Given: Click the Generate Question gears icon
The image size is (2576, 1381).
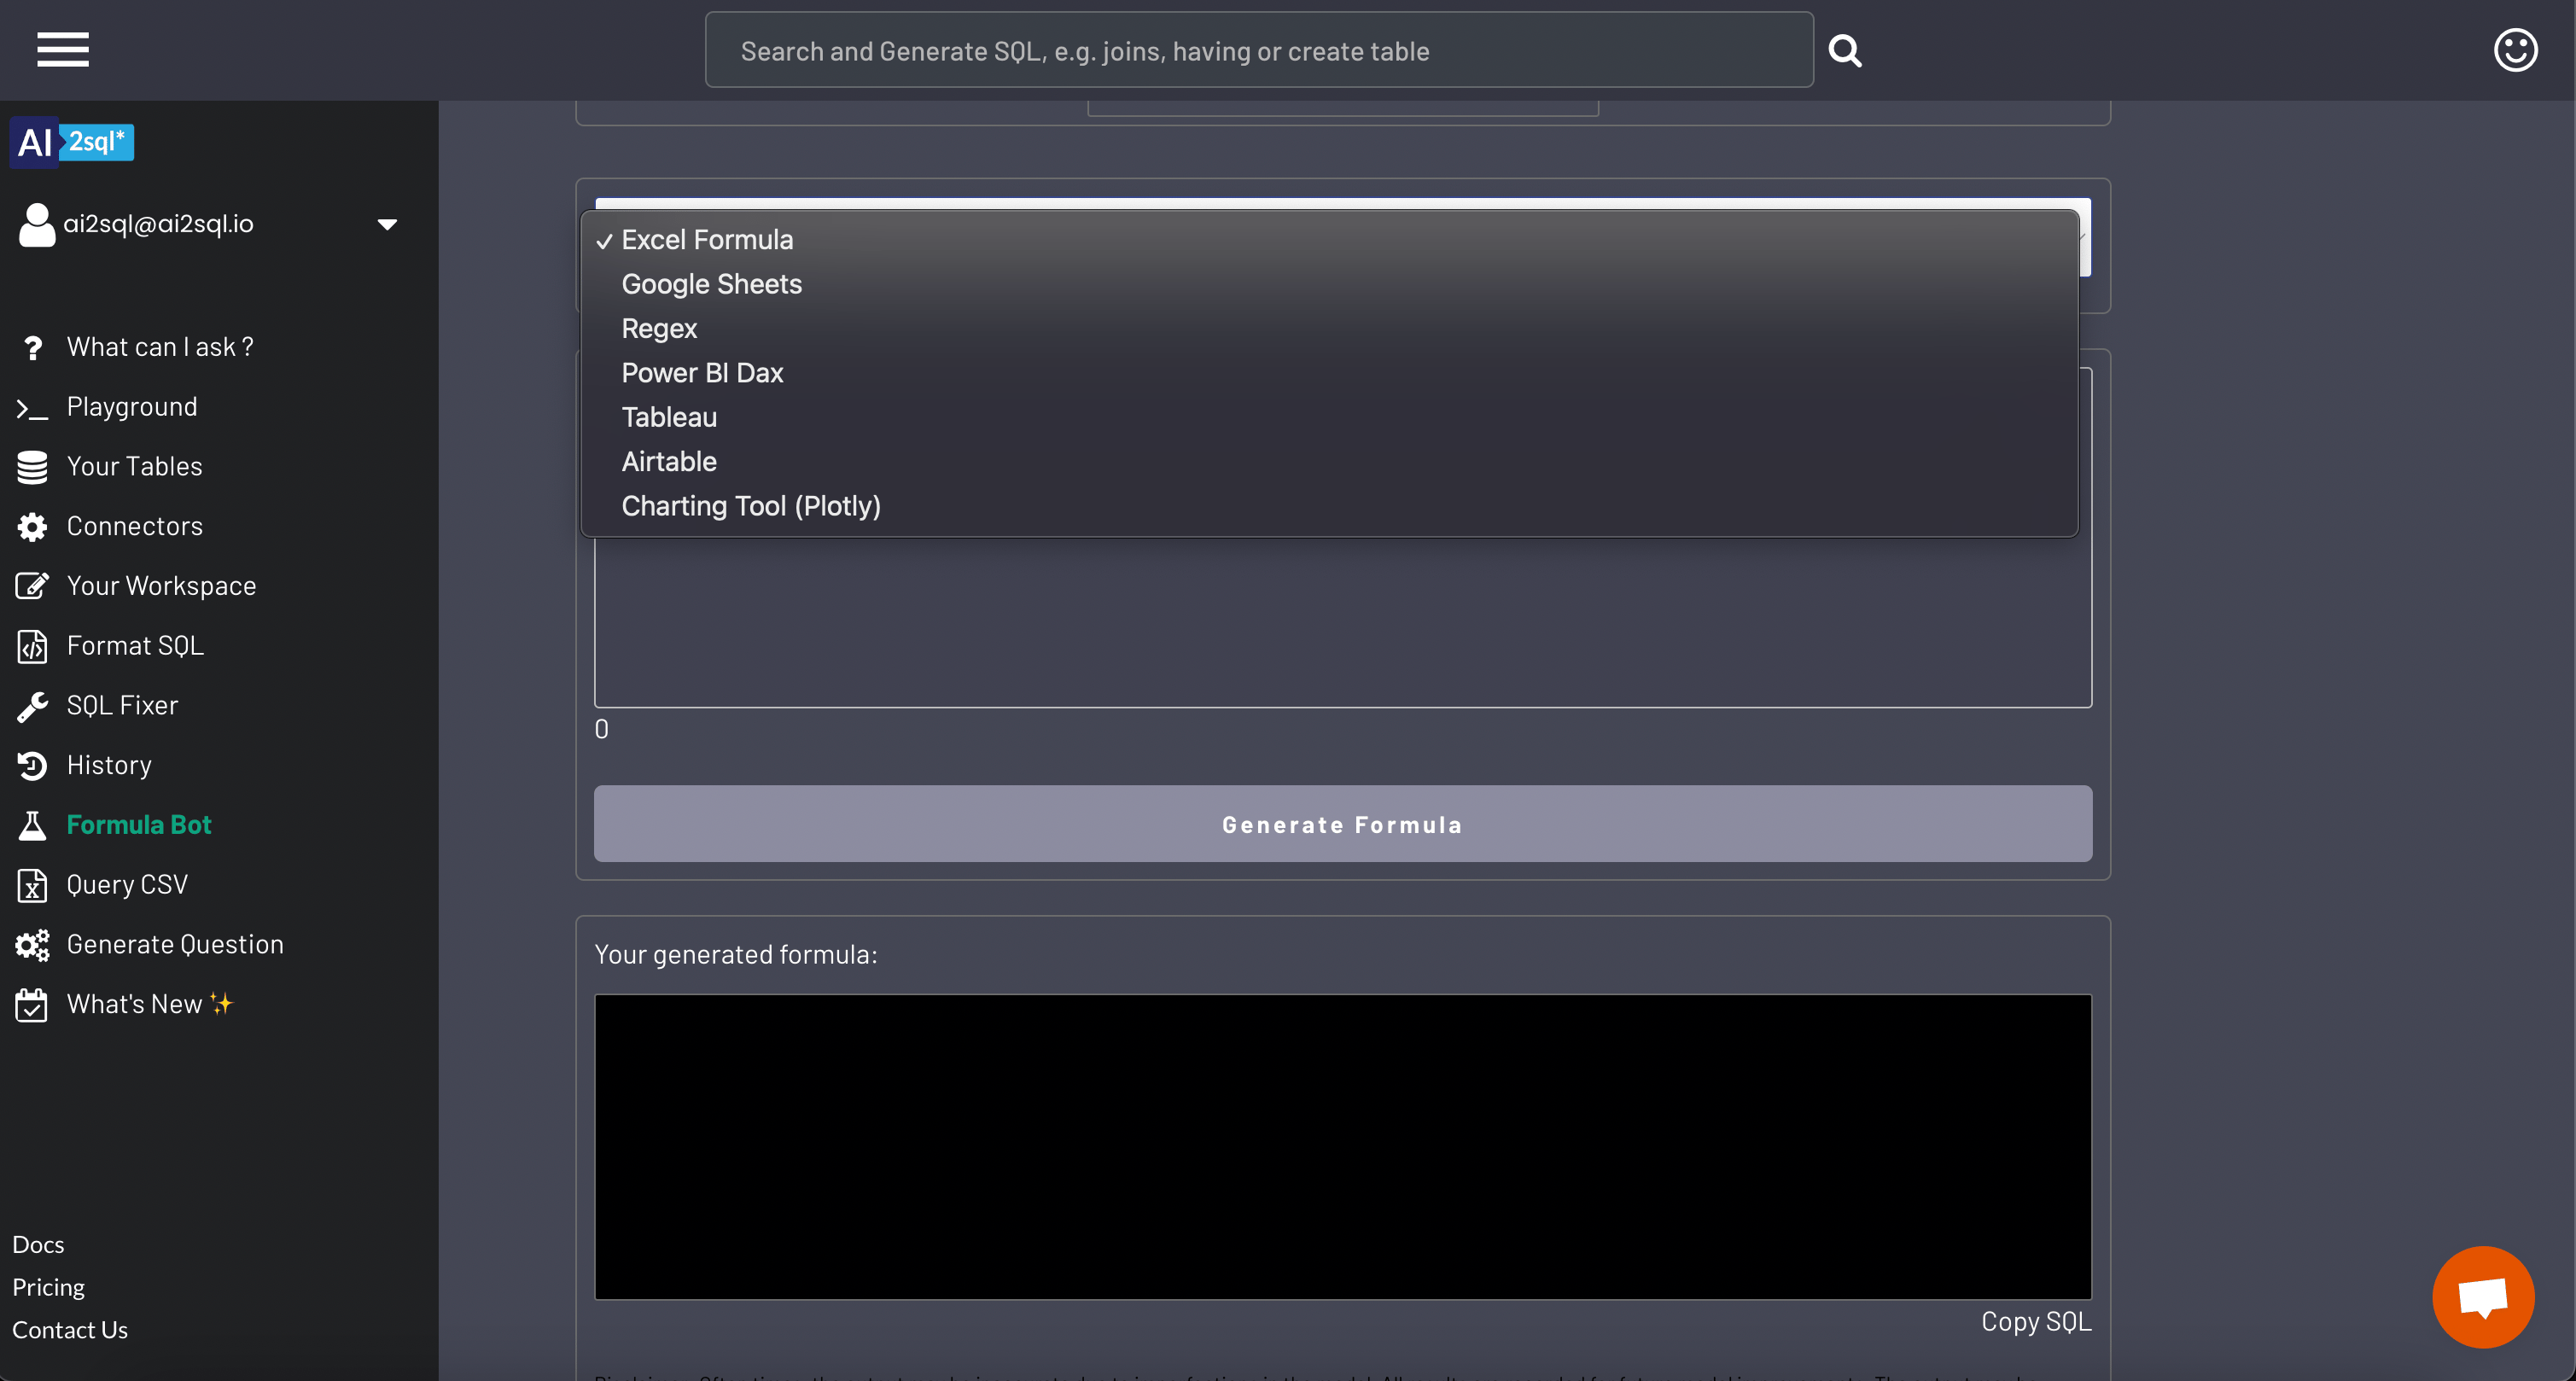Looking at the screenshot, I should pyautogui.click(x=32, y=945).
